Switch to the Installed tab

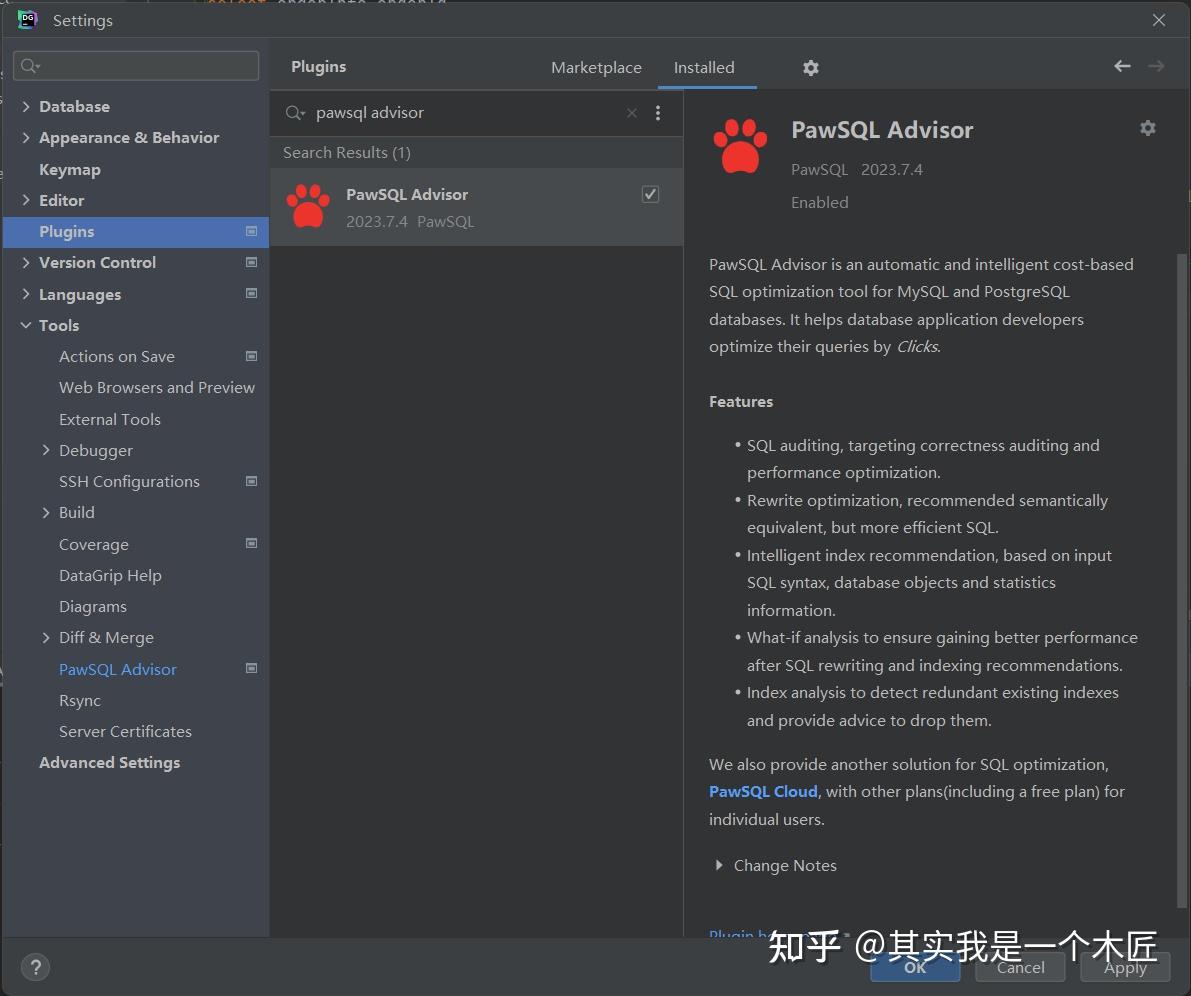pyautogui.click(x=705, y=67)
